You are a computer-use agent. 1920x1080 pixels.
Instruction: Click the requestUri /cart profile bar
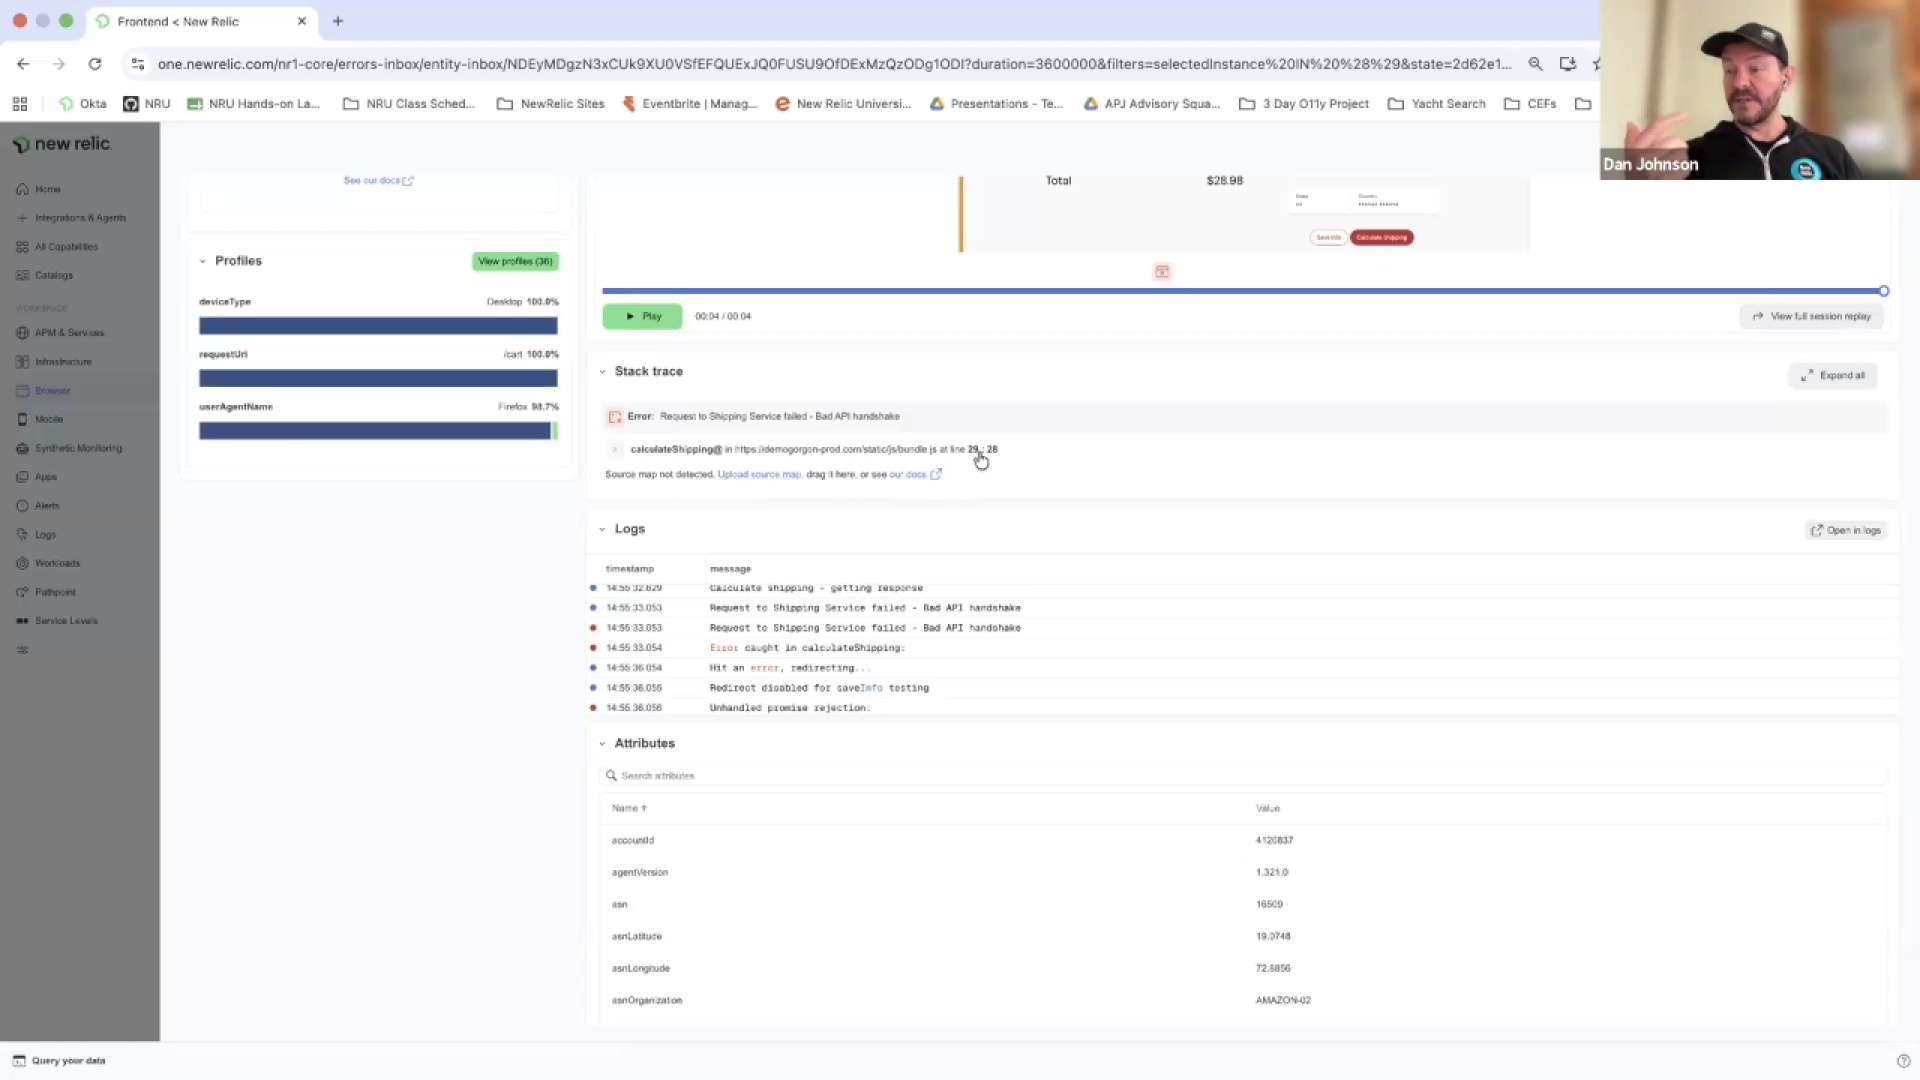378,378
